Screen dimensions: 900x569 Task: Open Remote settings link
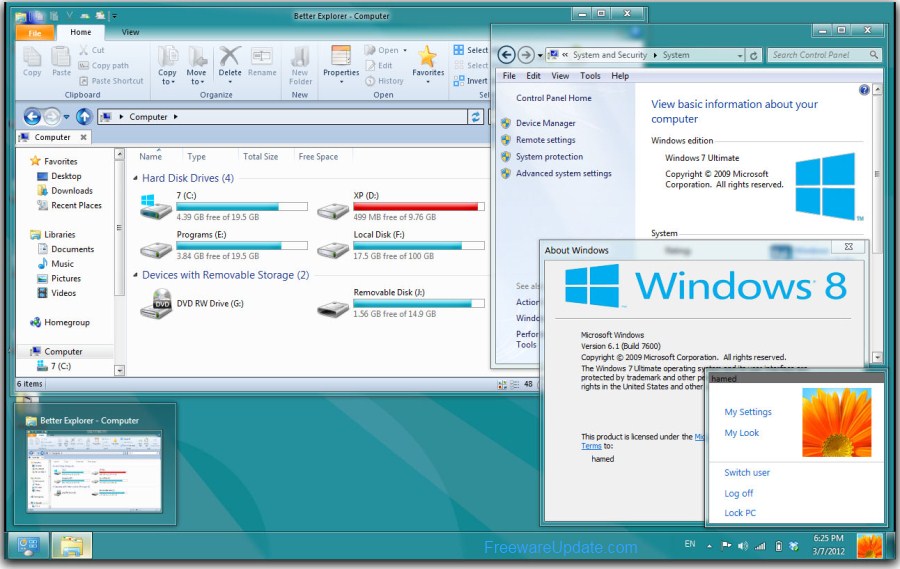pyautogui.click(x=545, y=140)
